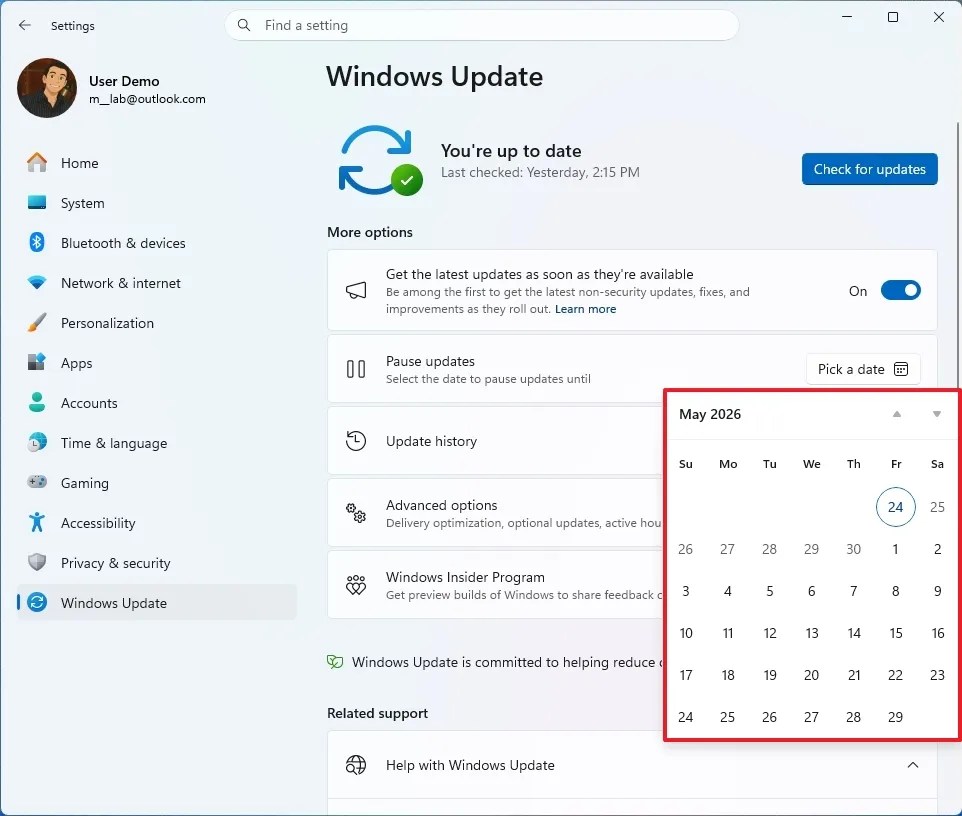Open the Pick a date dropdown
The height and width of the screenshot is (816, 962).
coord(863,369)
